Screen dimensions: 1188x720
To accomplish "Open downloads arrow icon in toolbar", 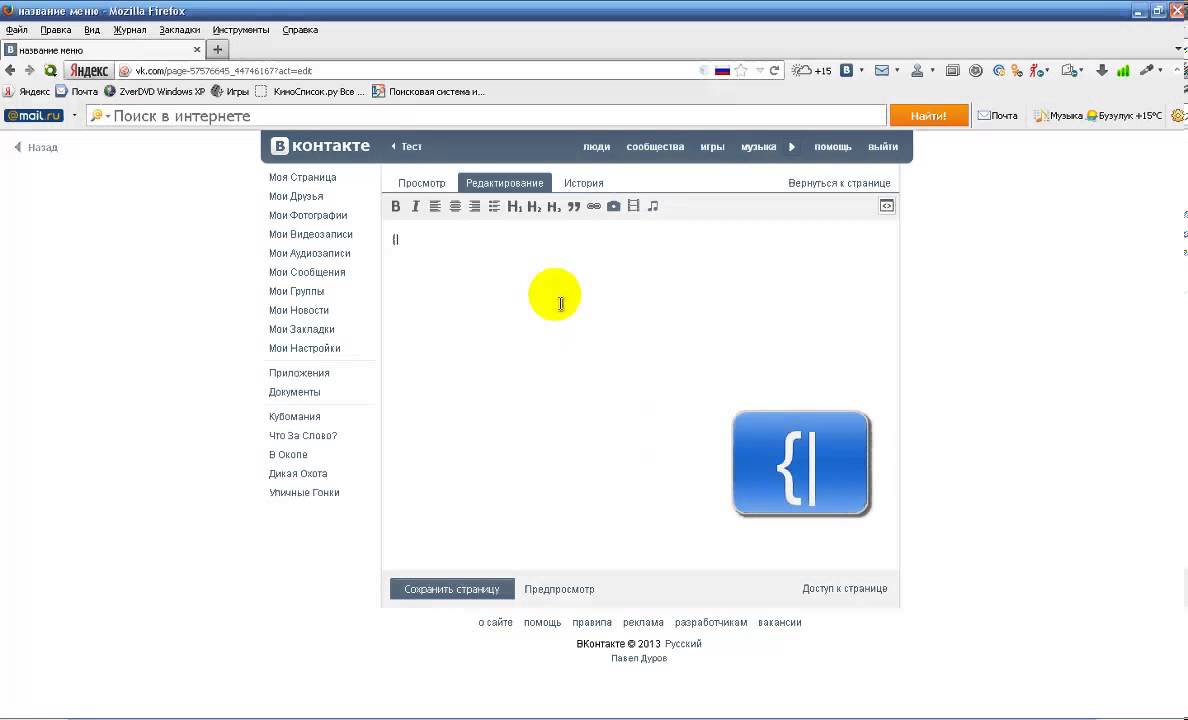I will click(1102, 70).
